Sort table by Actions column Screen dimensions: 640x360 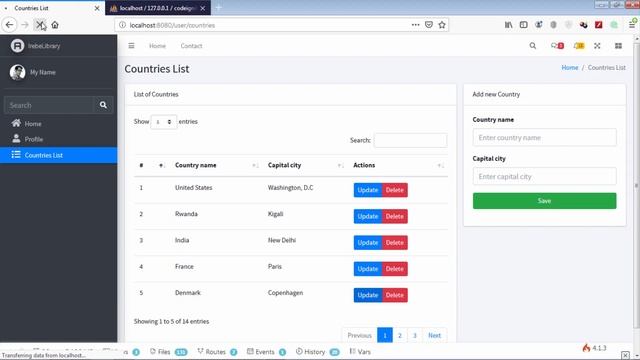click(399, 165)
